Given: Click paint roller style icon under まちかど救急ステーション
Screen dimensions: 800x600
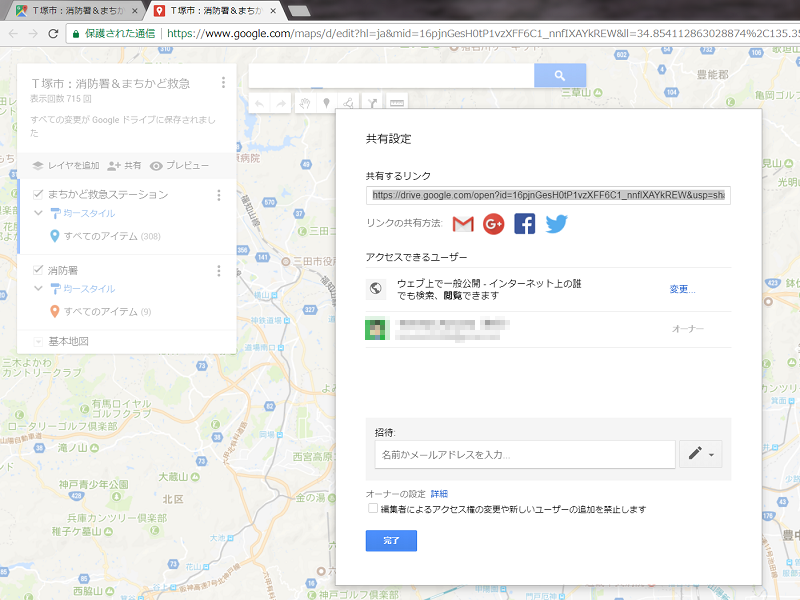Looking at the screenshot, I should pos(56,213).
